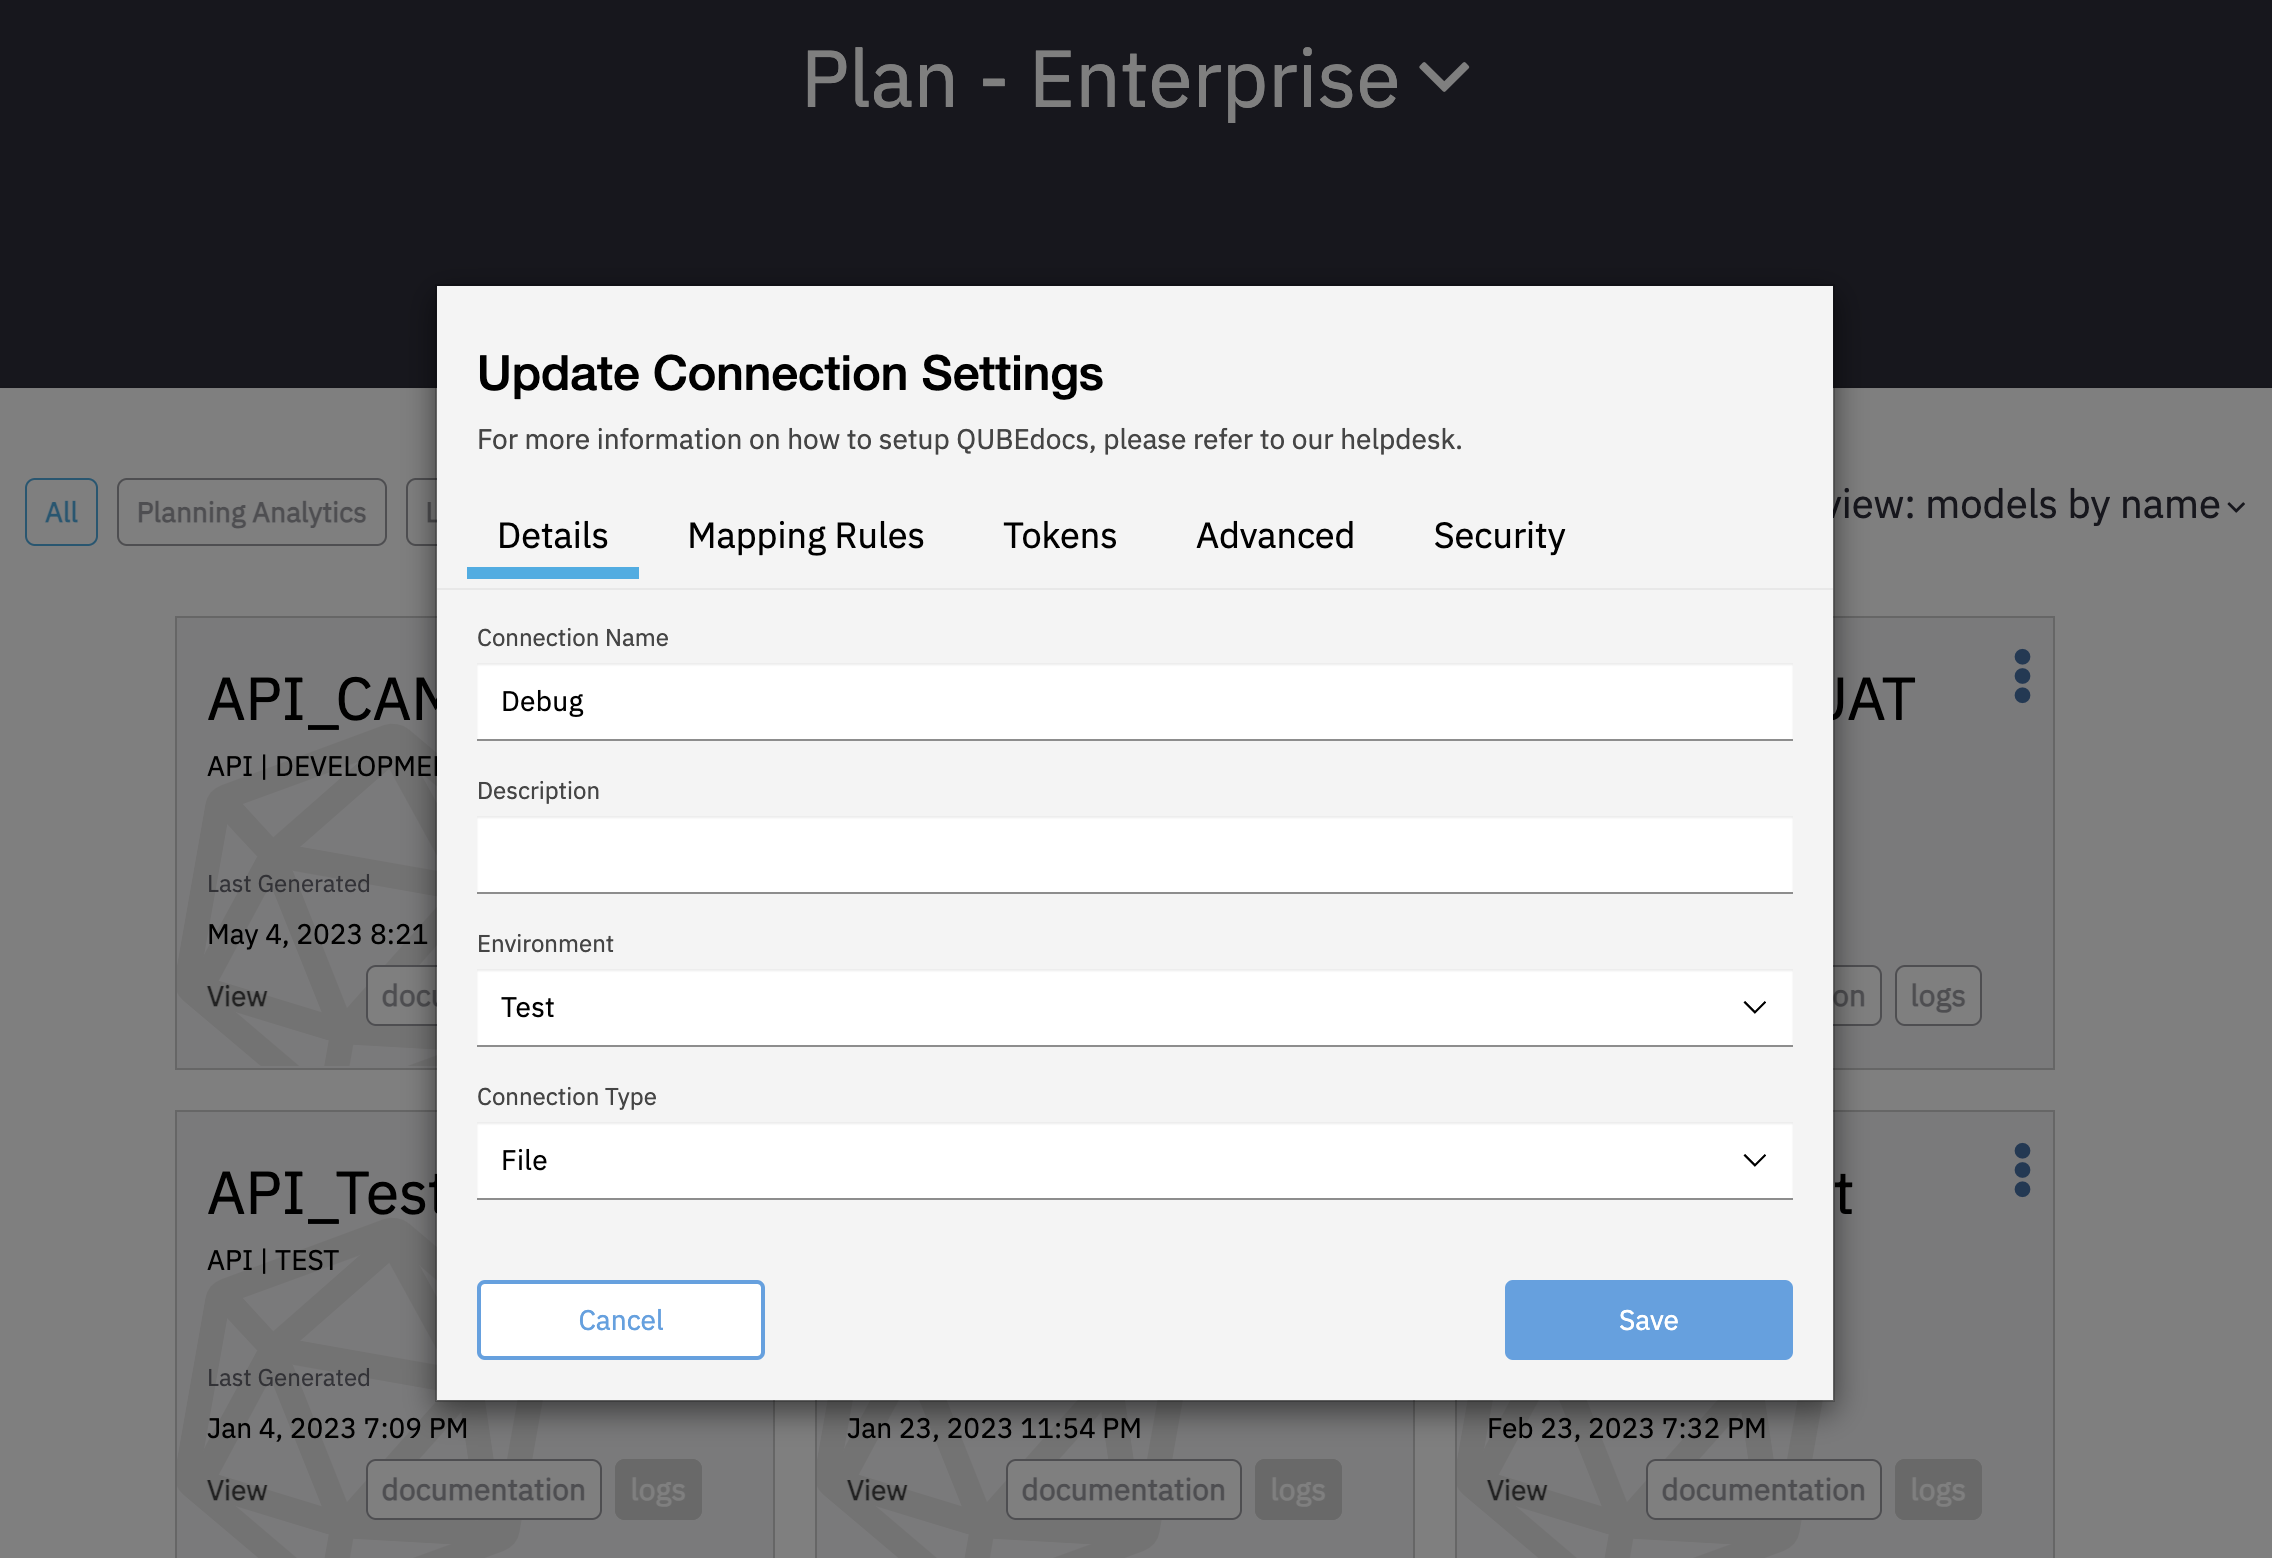The height and width of the screenshot is (1558, 2272).
Task: Click the Cancel button
Action: [620, 1320]
